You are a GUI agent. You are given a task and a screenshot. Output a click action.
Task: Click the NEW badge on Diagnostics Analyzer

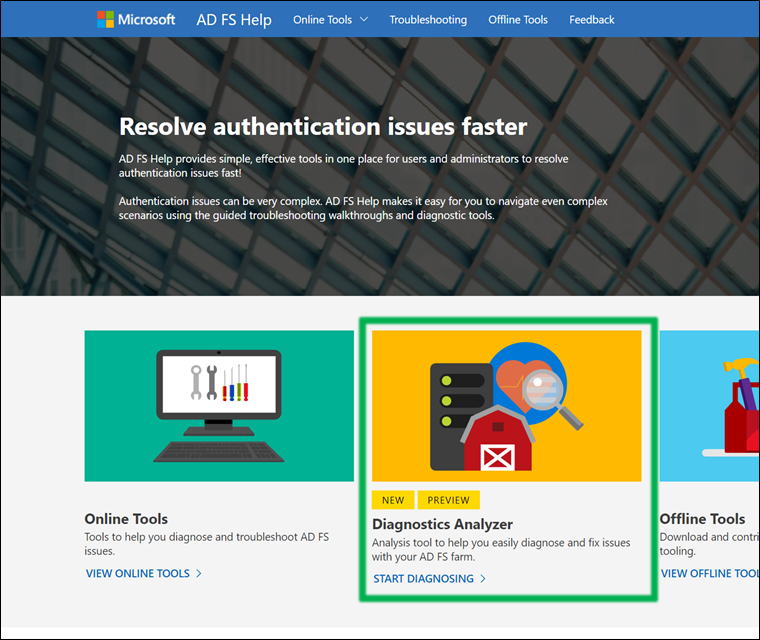tap(393, 500)
